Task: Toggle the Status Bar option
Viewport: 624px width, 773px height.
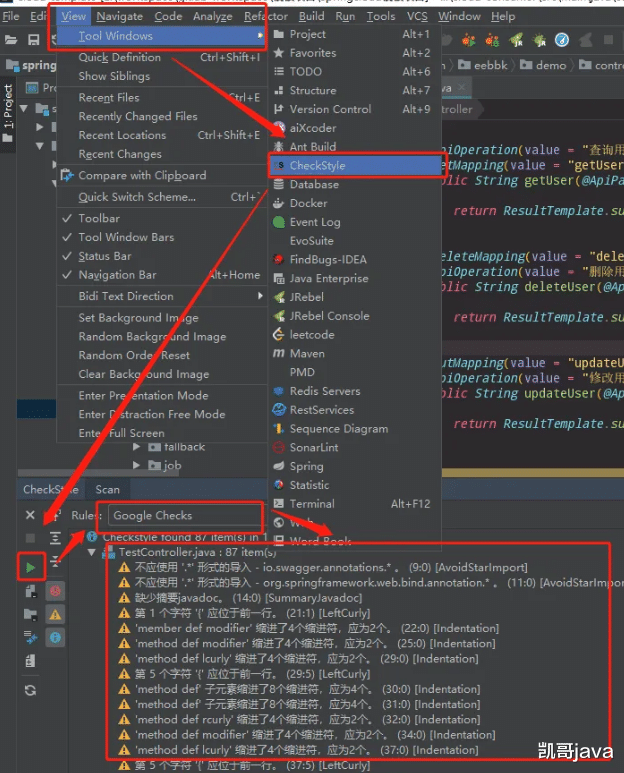Action: 162,256
